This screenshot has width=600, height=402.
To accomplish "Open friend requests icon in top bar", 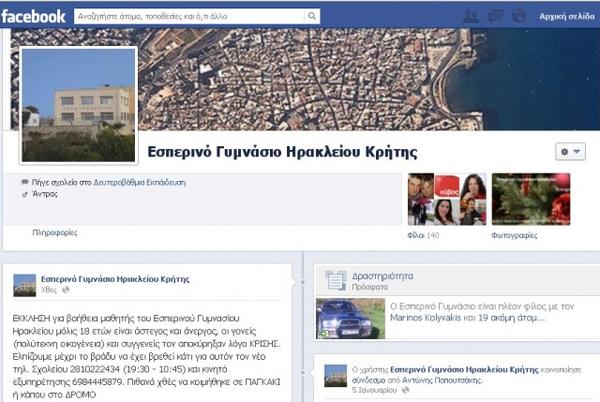I will tap(470, 16).
